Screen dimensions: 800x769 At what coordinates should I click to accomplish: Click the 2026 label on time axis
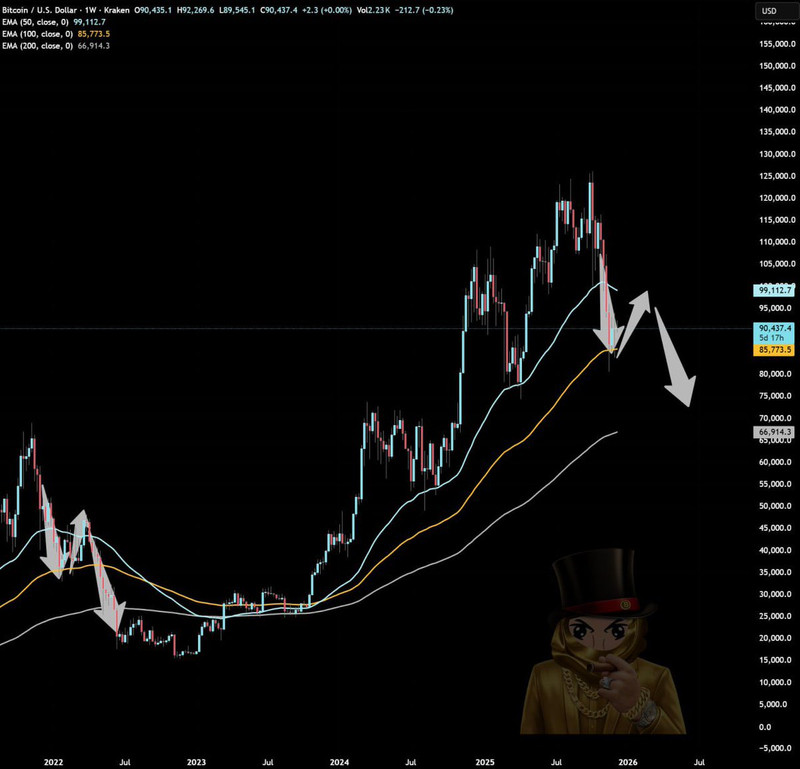click(628, 759)
